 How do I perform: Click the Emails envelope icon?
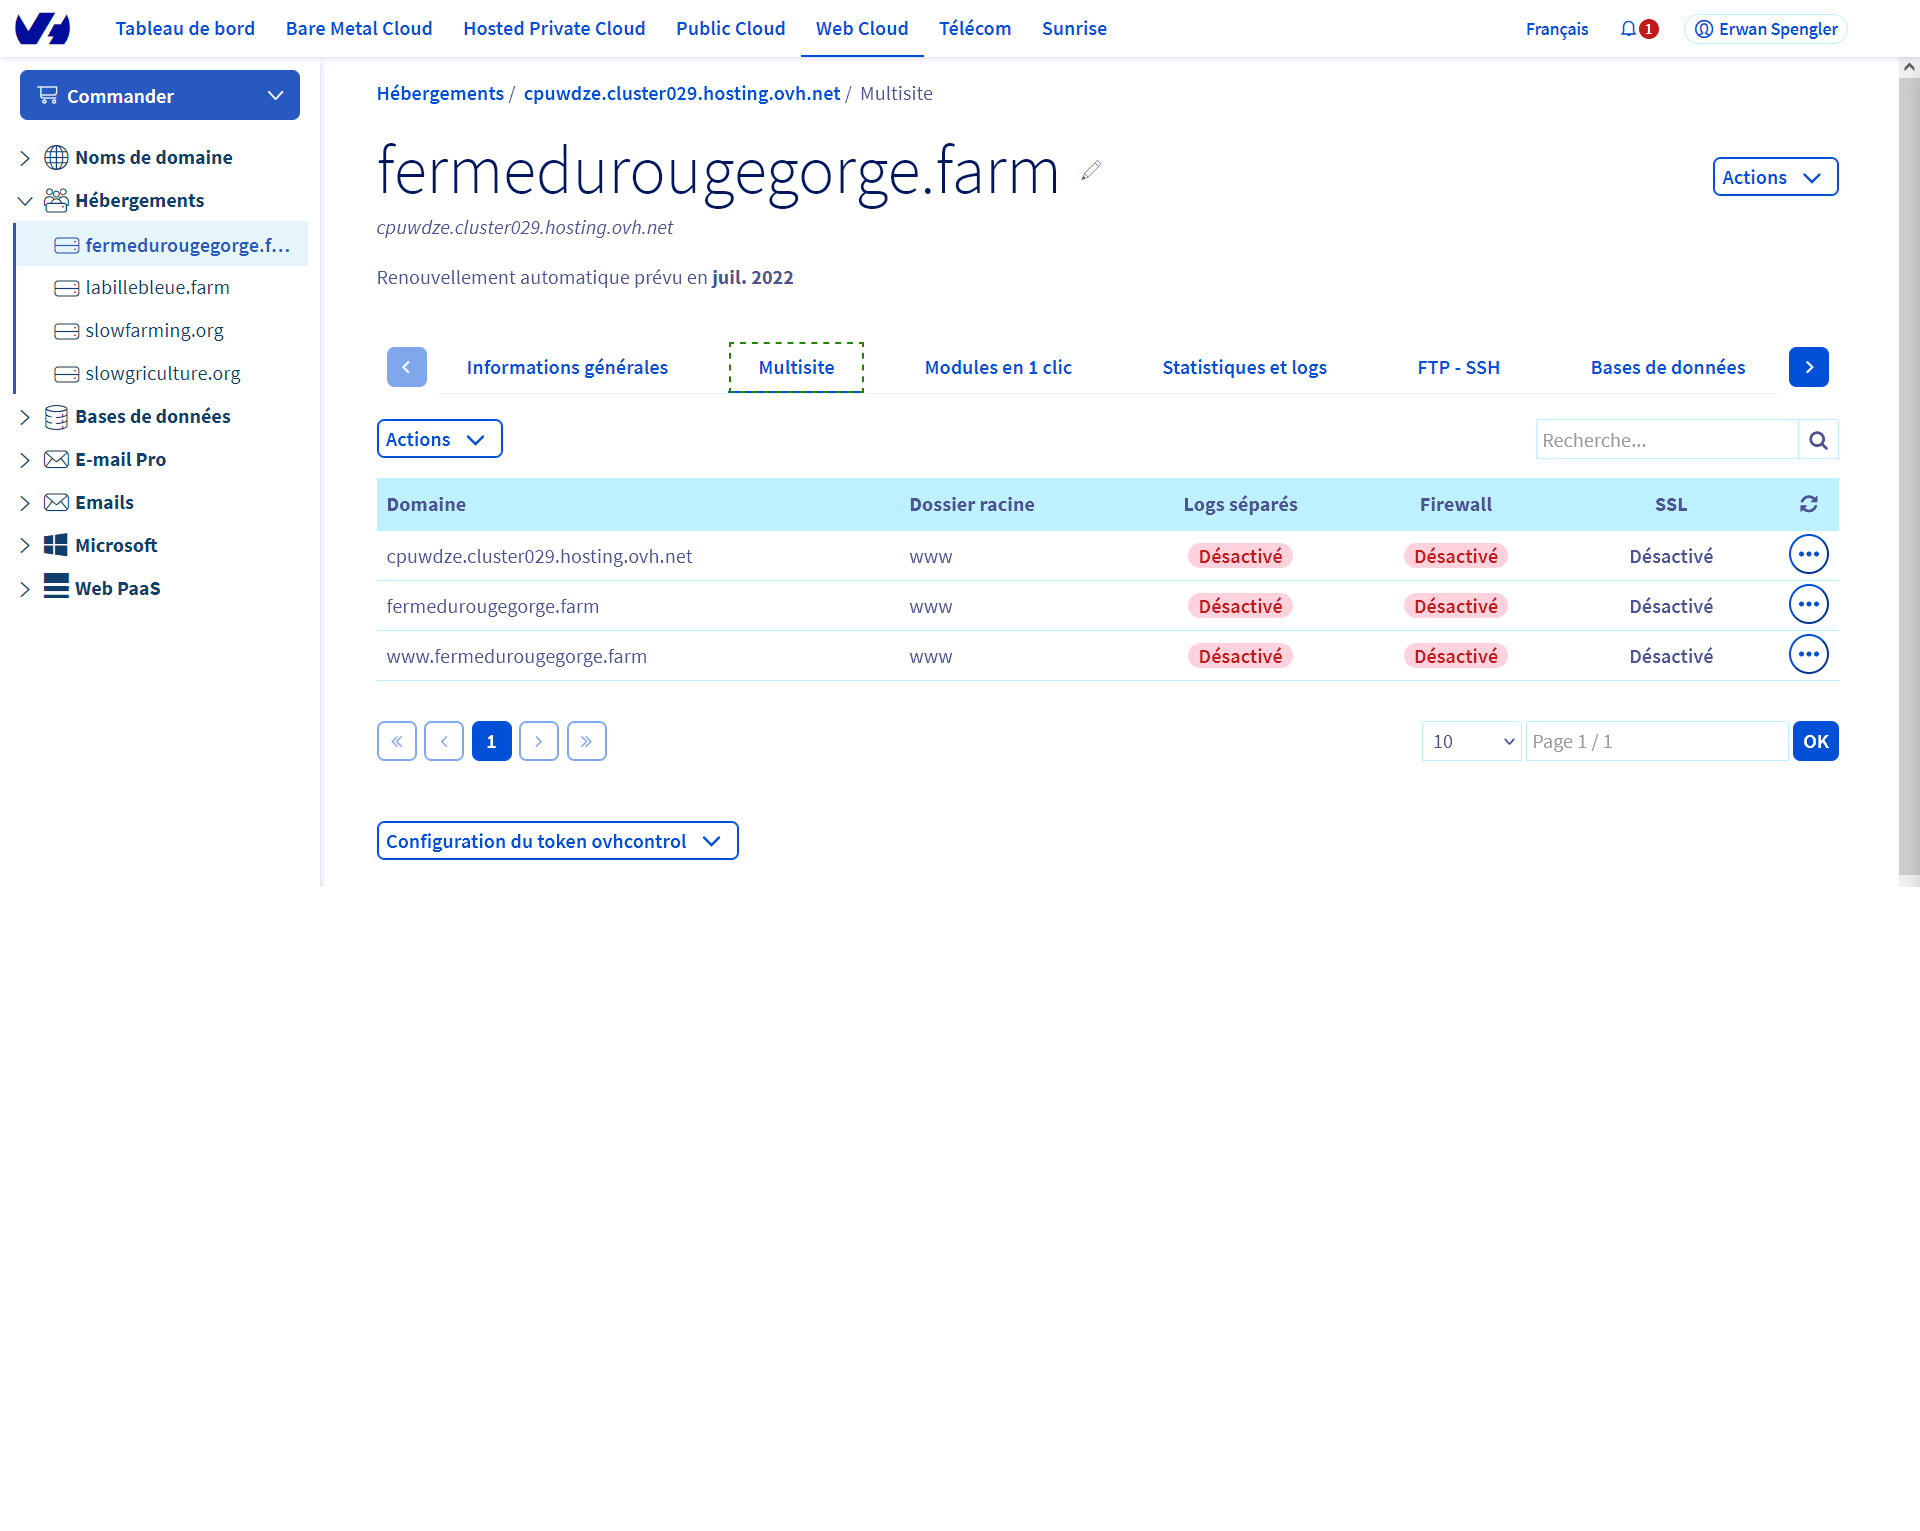point(56,502)
